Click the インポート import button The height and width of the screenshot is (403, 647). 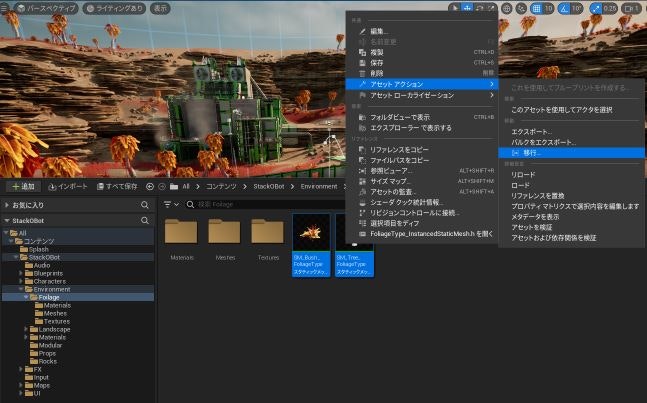68,186
